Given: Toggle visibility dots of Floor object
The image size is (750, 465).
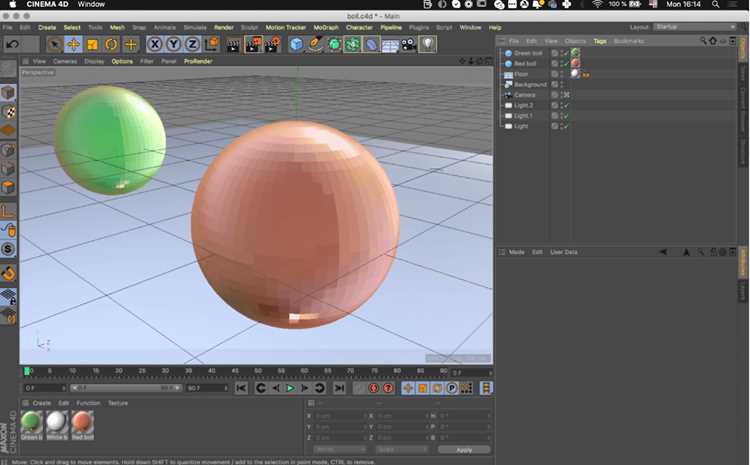Looking at the screenshot, I should pos(562,74).
